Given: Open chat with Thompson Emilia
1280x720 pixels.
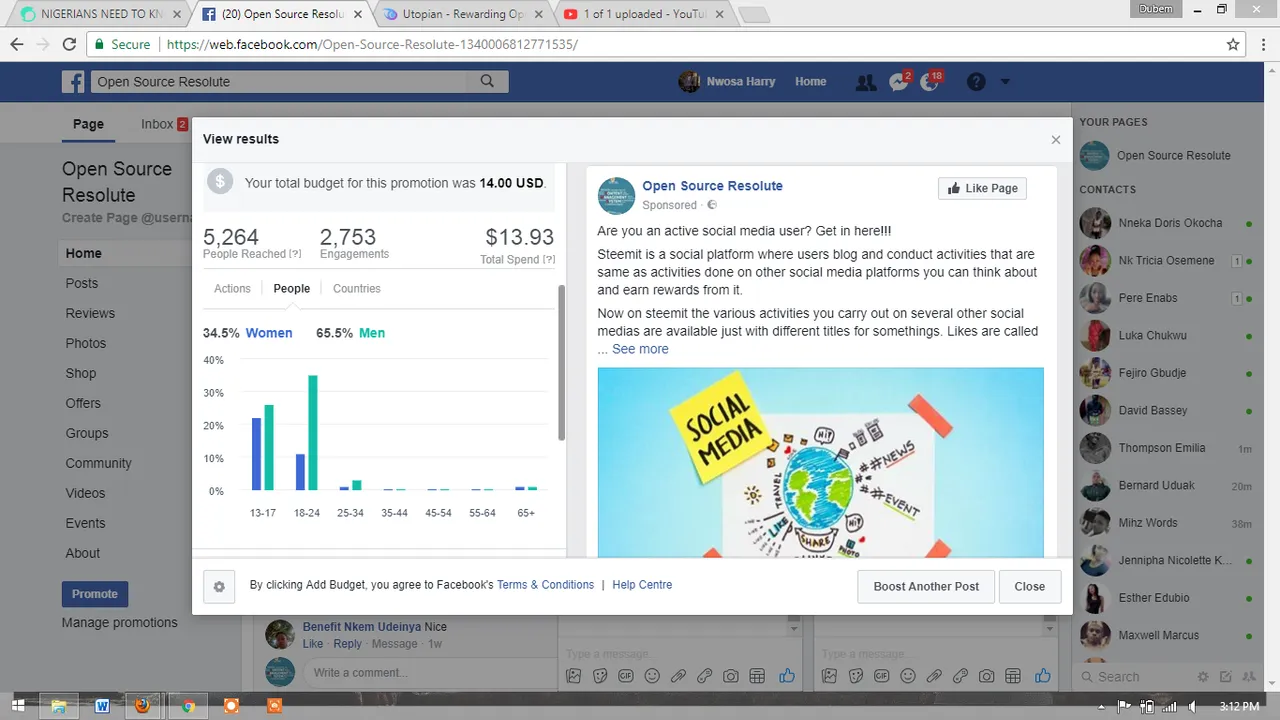Looking at the screenshot, I should coord(1166,448).
